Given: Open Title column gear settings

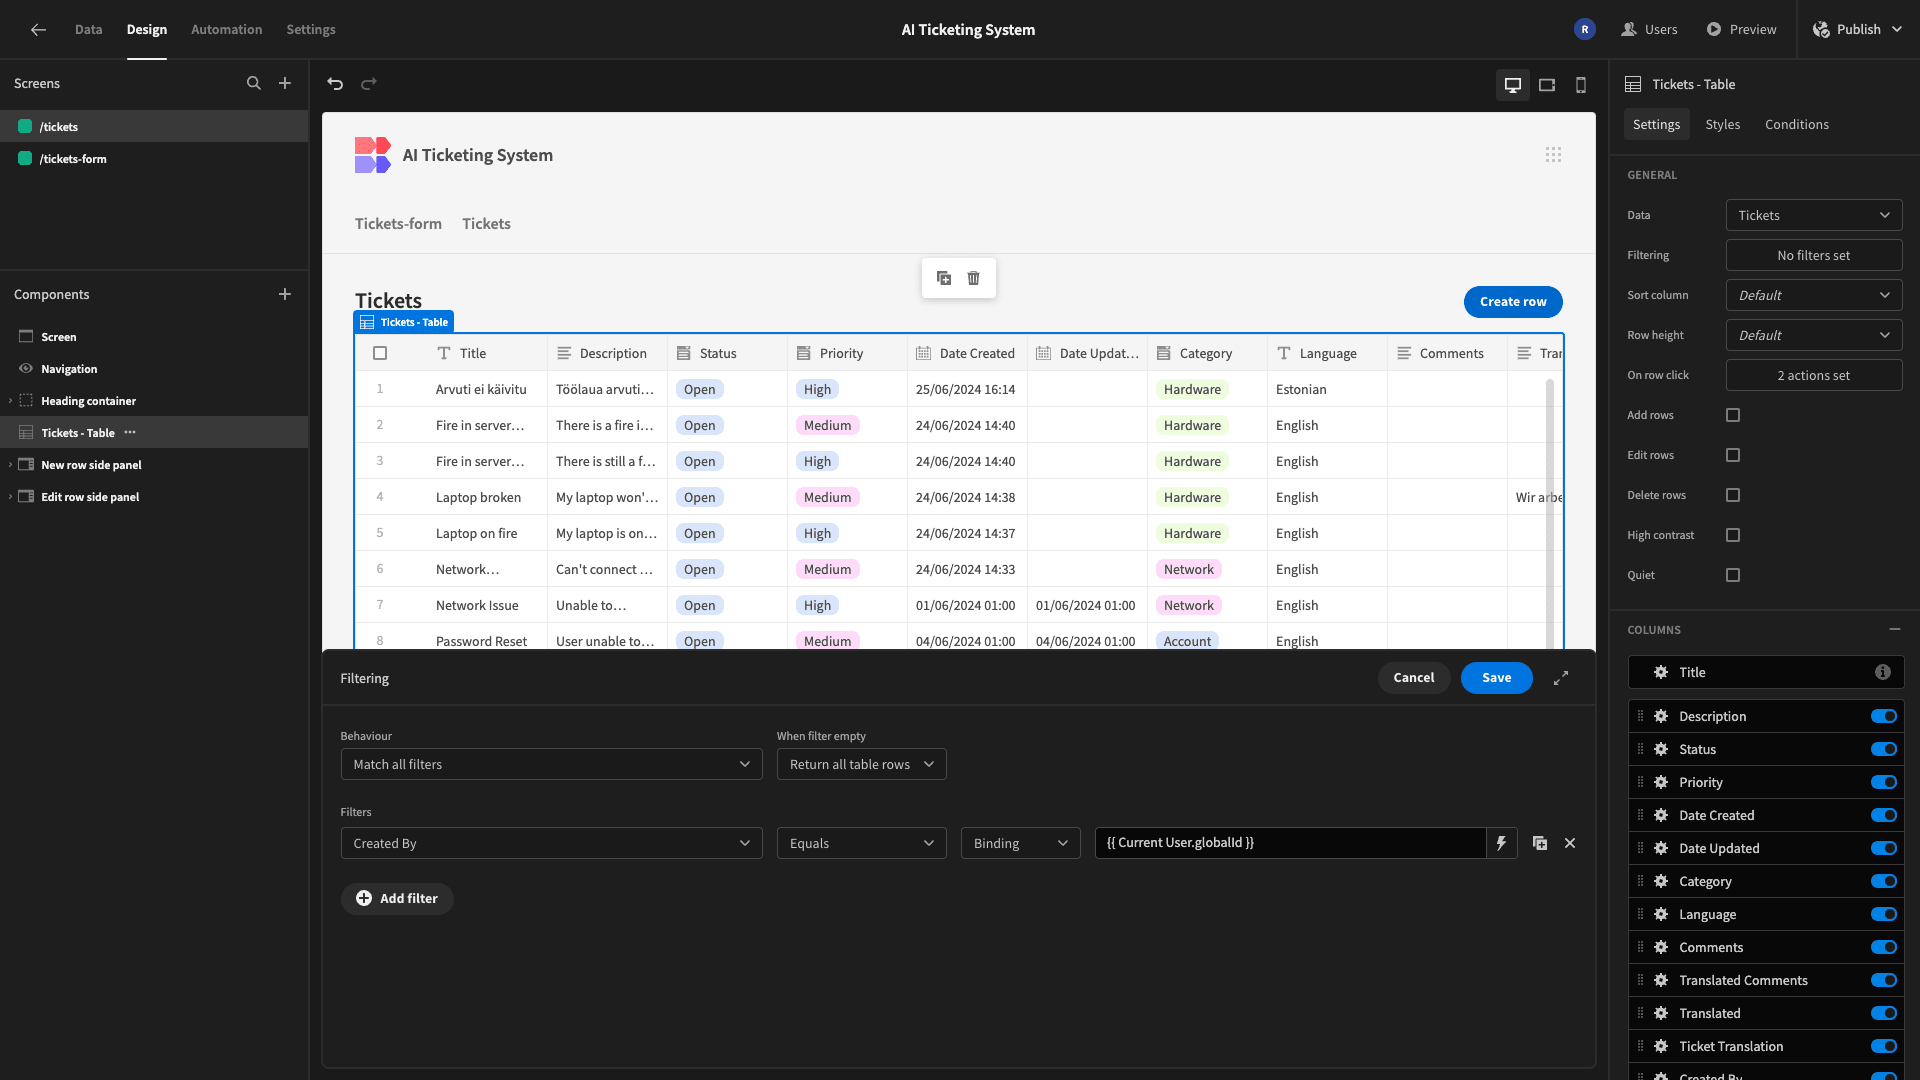Looking at the screenshot, I should coord(1661,672).
